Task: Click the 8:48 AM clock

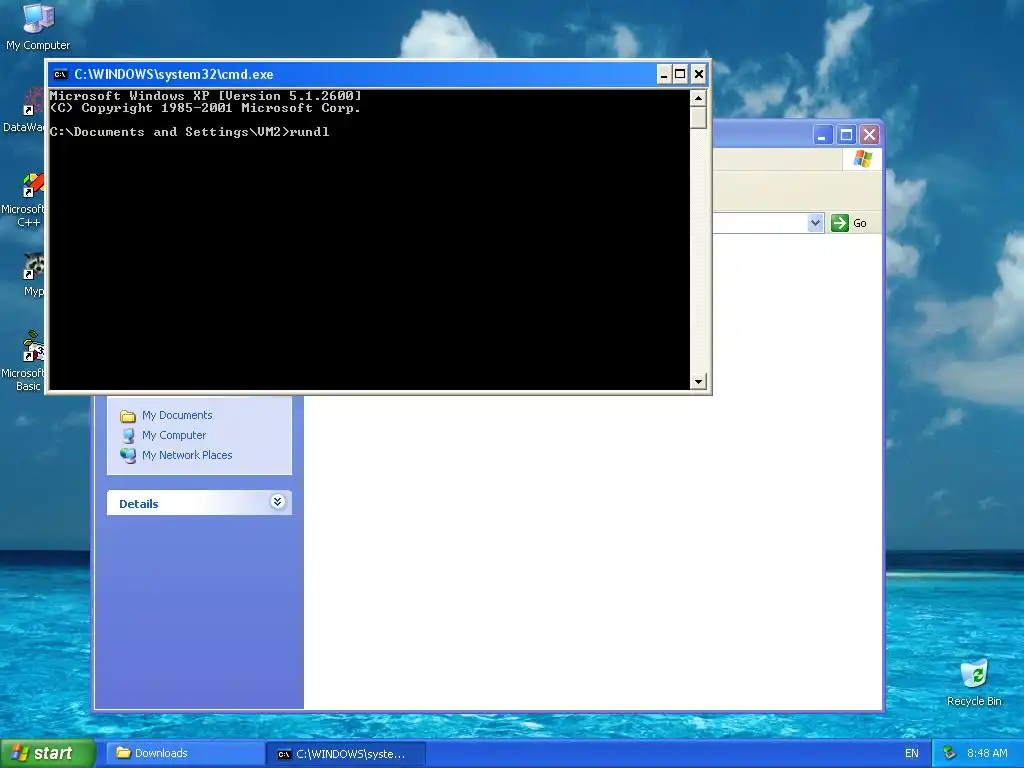Action: pos(987,754)
